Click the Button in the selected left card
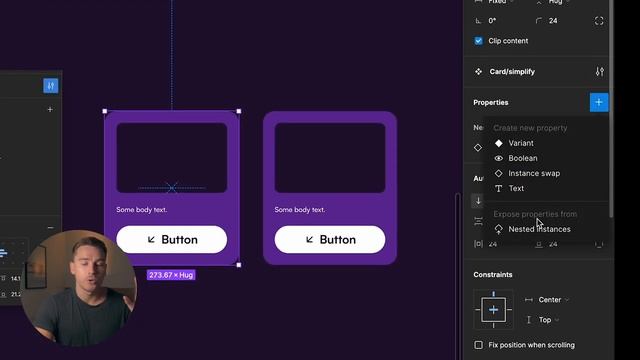The width and height of the screenshot is (640, 360). (171, 240)
